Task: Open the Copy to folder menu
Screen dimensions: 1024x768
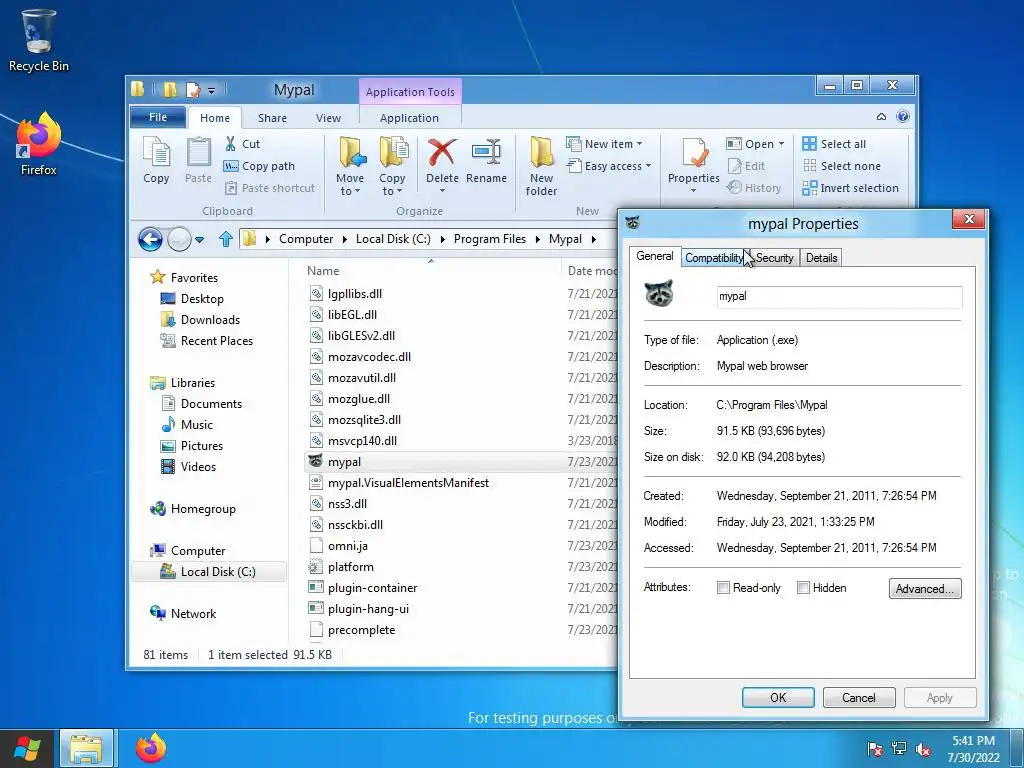Action: coord(392,167)
